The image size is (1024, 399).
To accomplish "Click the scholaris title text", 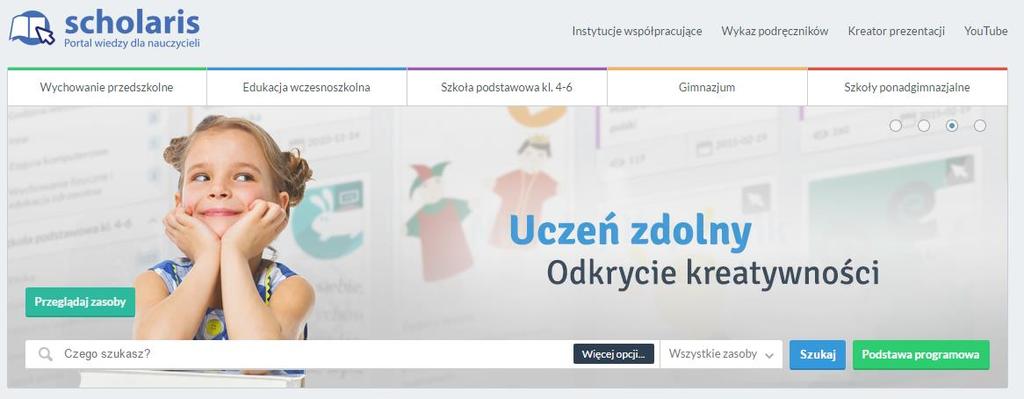I will coord(132,22).
